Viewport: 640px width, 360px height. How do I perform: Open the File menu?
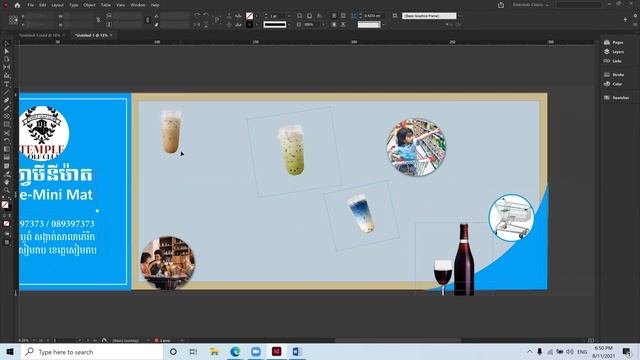31,5
